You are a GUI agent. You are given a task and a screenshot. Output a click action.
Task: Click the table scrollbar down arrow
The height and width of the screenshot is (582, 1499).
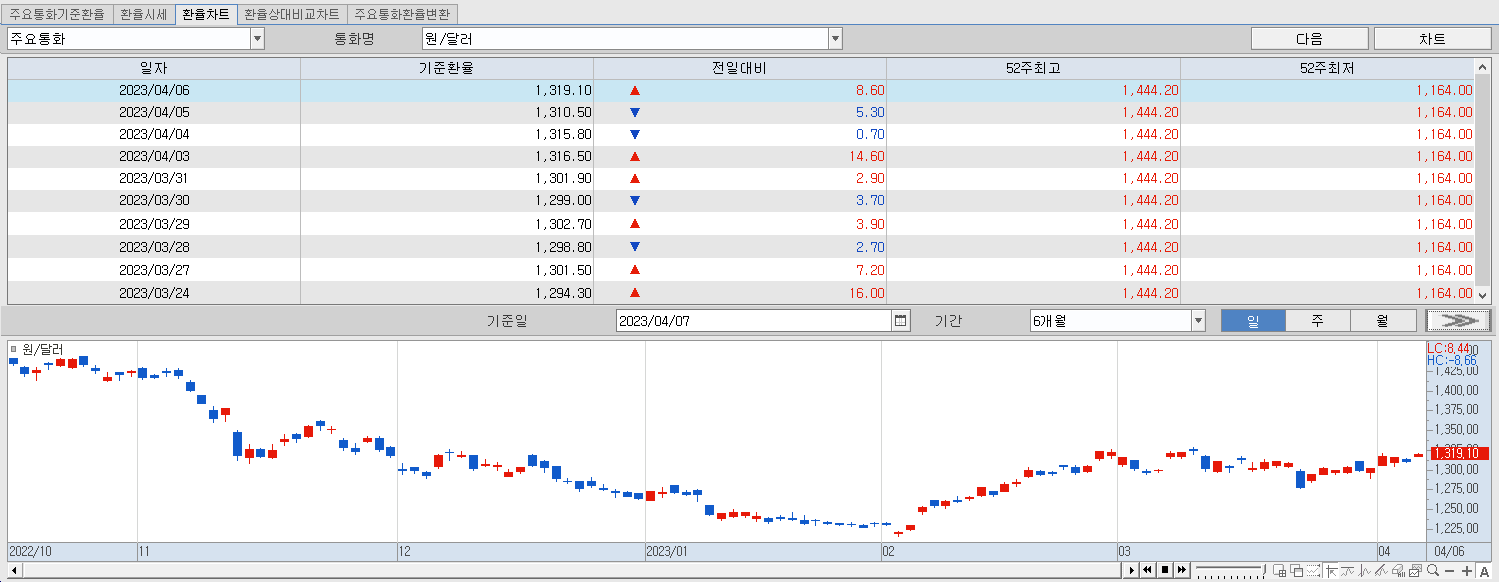click(1482, 295)
